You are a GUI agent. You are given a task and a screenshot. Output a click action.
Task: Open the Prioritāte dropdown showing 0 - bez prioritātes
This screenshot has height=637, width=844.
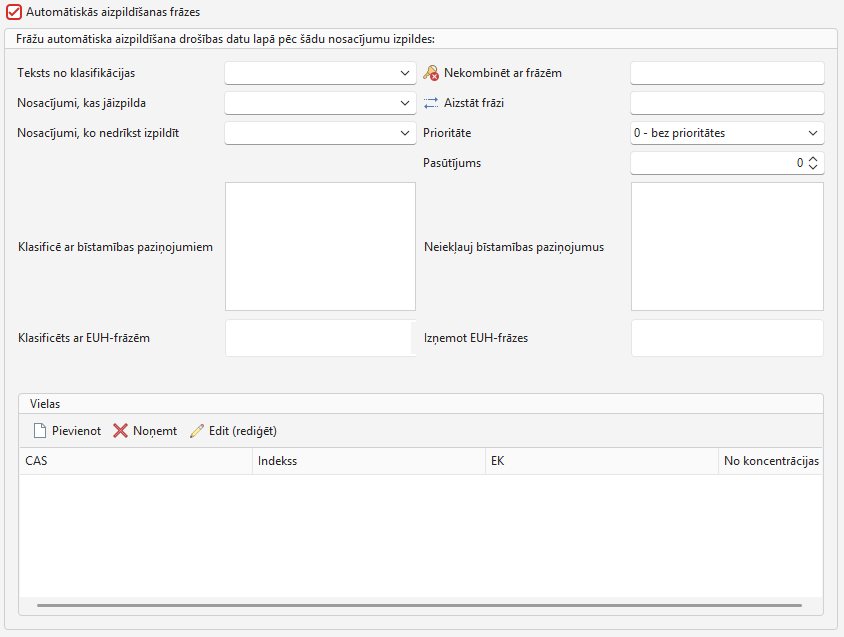click(727, 133)
